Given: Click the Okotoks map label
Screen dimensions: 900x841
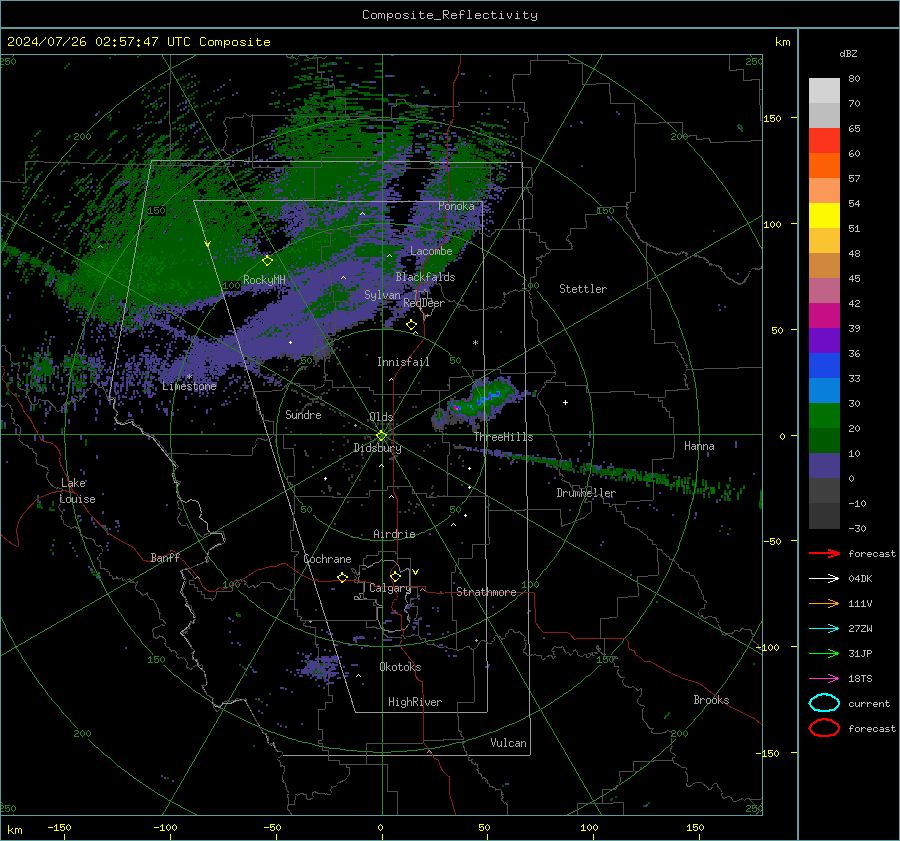Looking at the screenshot, I should [x=400, y=667].
